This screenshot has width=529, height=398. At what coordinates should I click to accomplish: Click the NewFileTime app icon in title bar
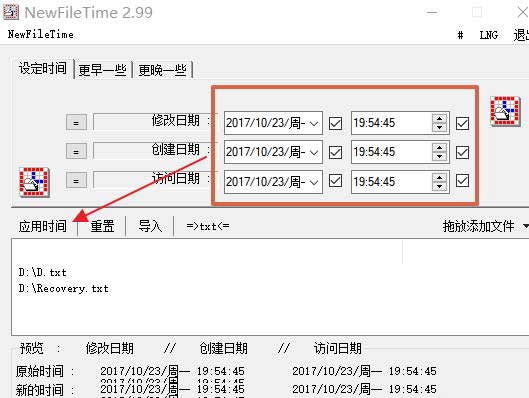11,12
